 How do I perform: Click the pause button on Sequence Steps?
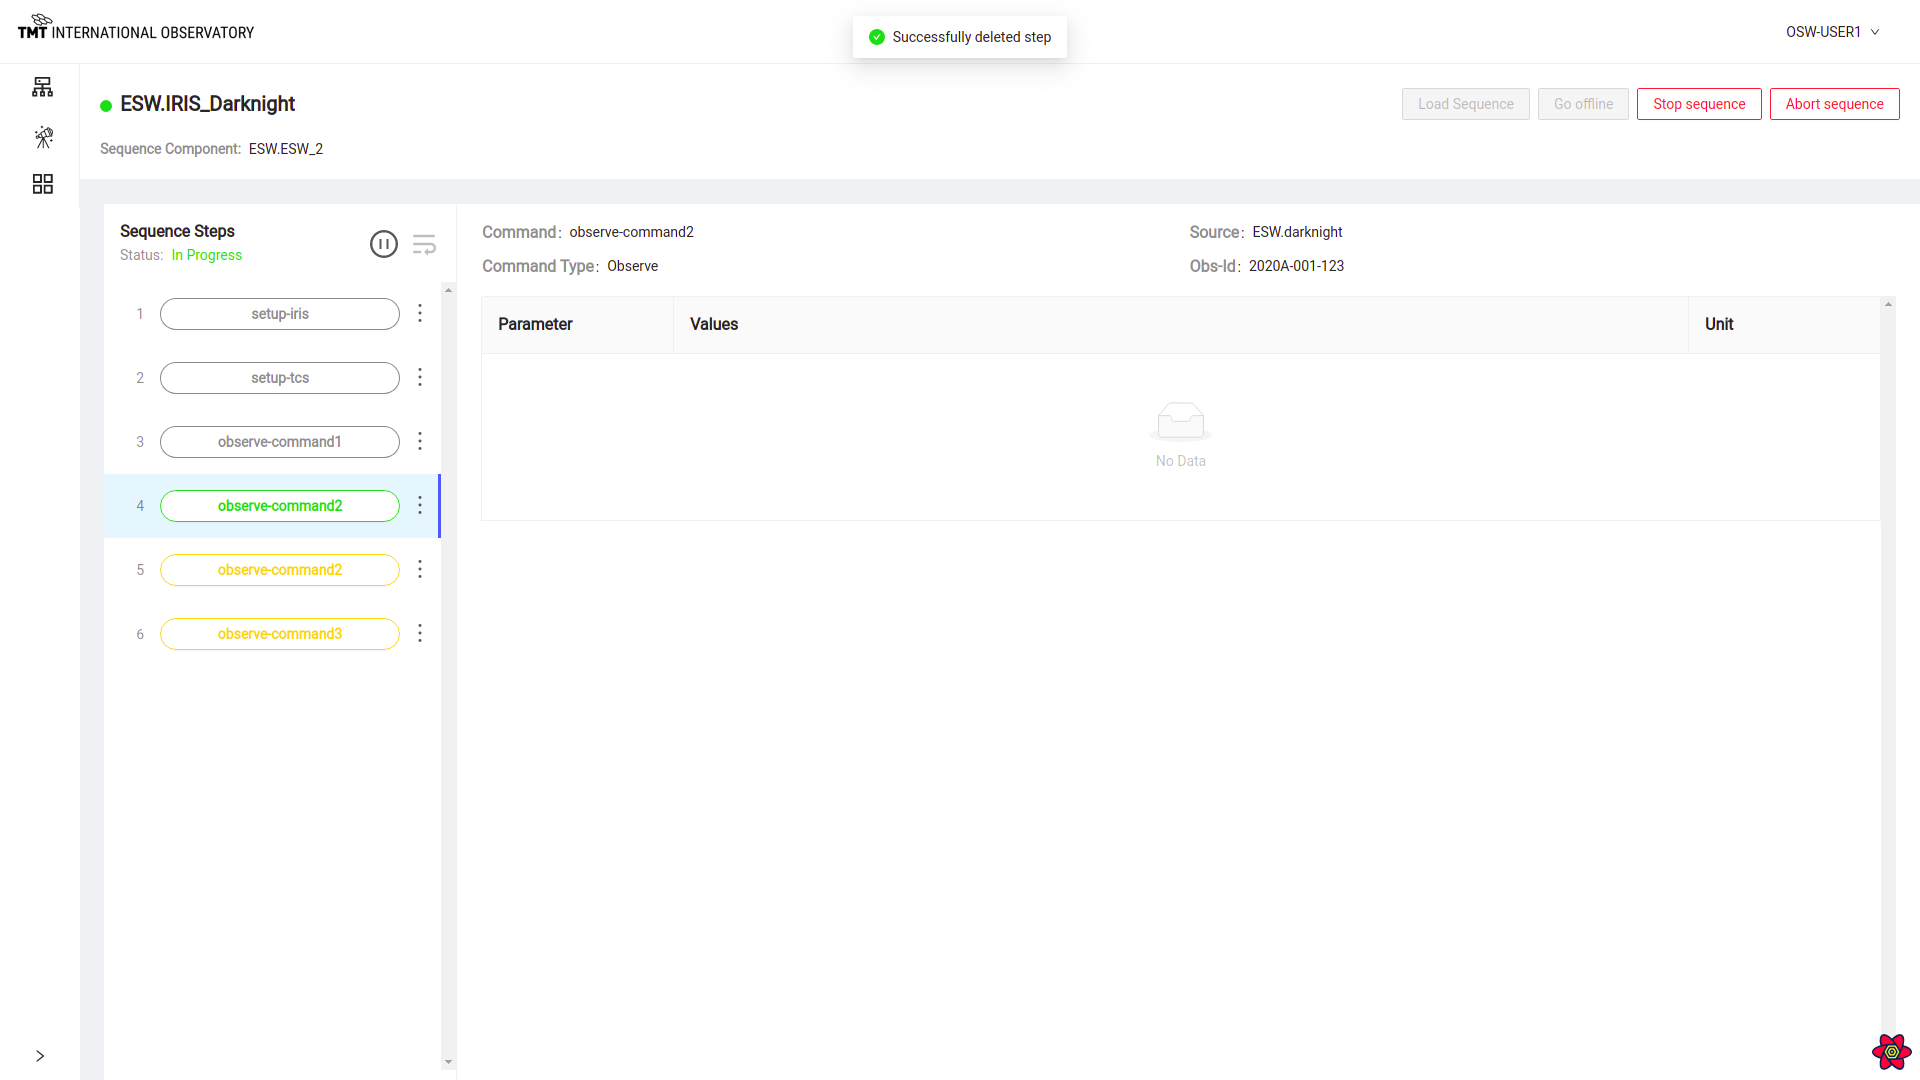coord(384,244)
